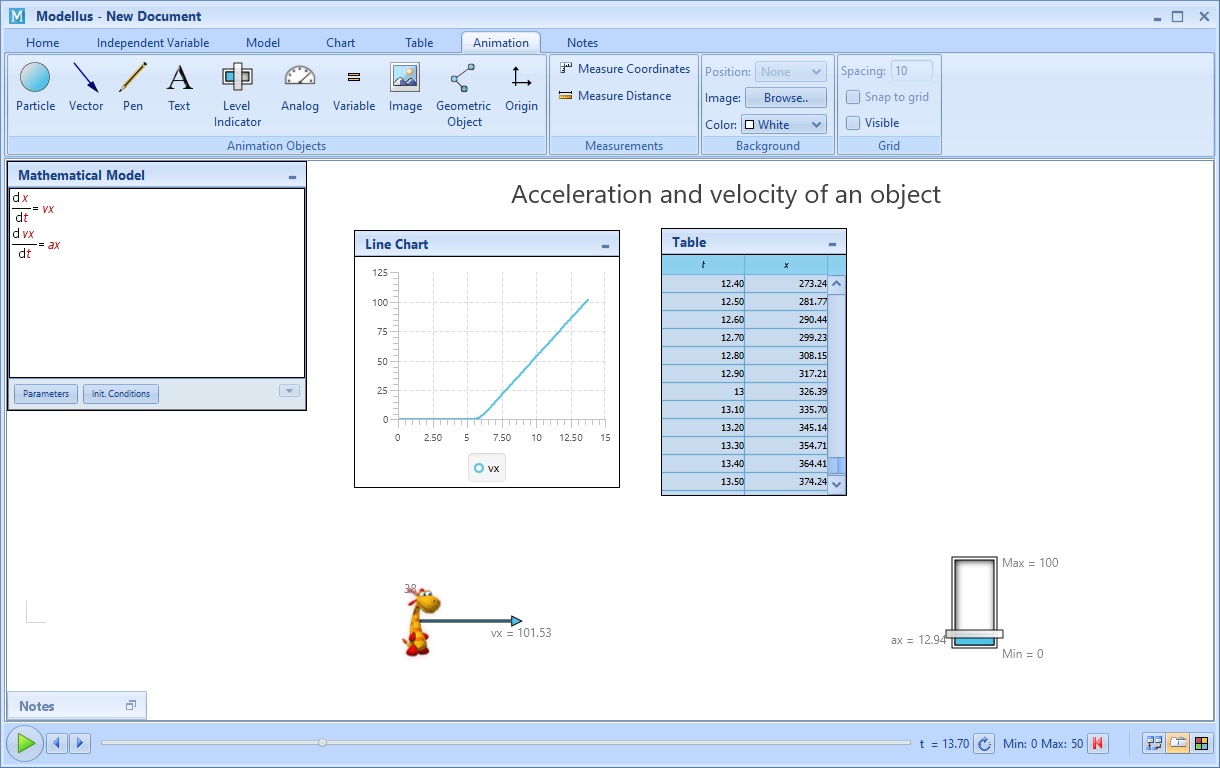Screen dimensions: 1220x768
Task: Enable the Visible grid checkbox
Action: [x=853, y=123]
